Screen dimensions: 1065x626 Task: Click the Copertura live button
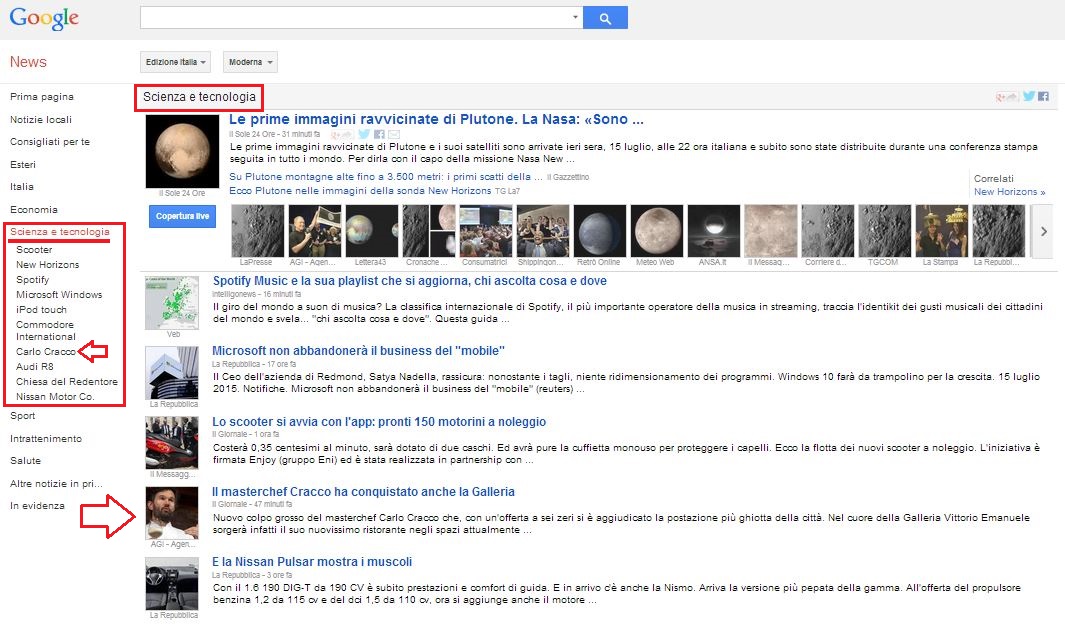[x=183, y=216]
